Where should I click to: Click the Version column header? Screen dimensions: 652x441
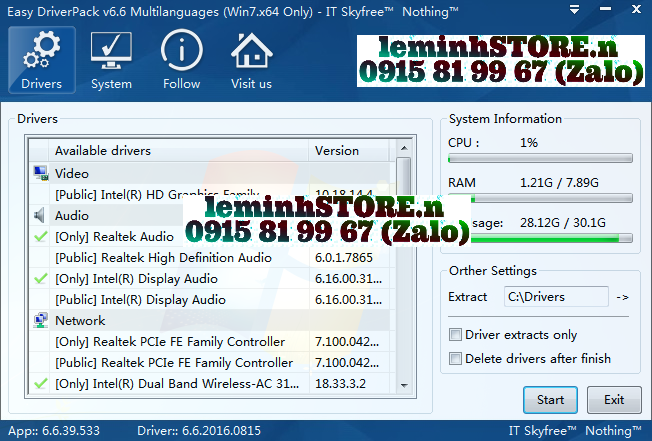click(x=348, y=150)
